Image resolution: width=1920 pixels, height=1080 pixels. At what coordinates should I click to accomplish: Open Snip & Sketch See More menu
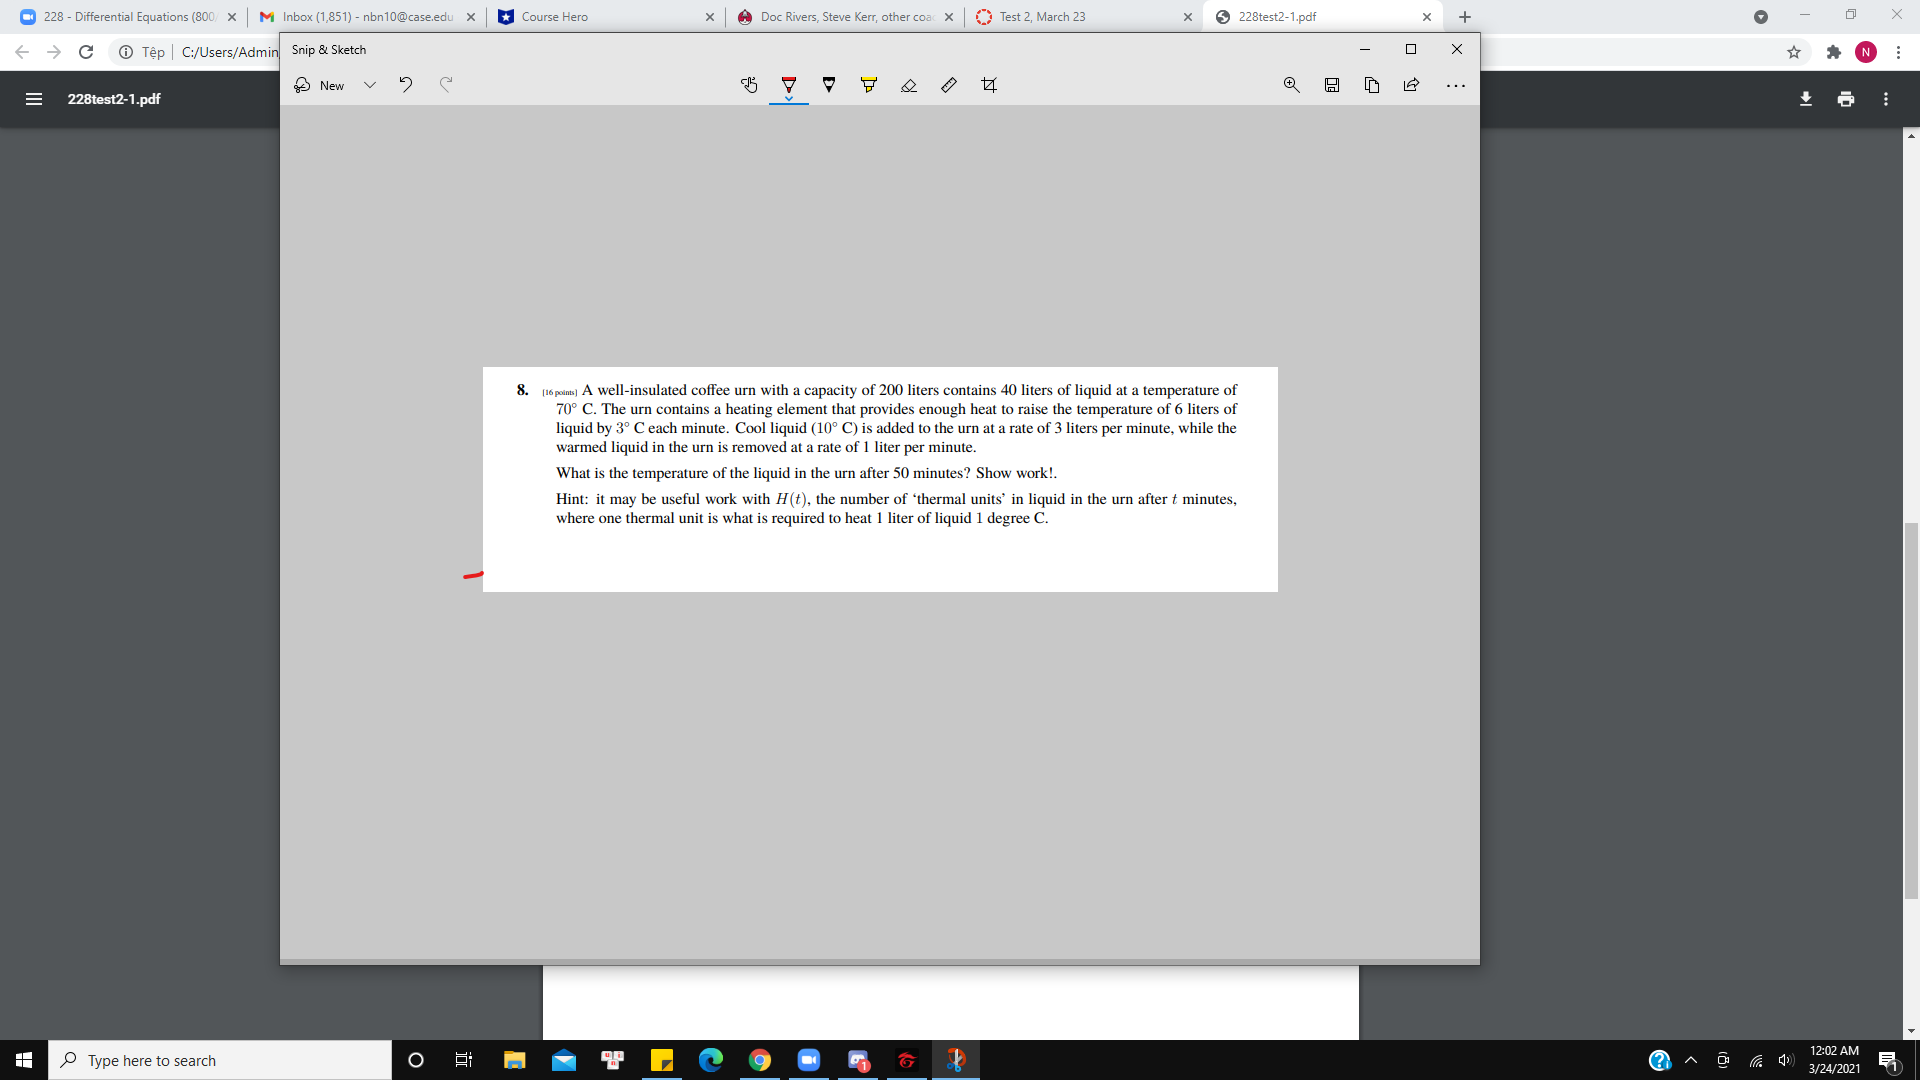[1456, 85]
